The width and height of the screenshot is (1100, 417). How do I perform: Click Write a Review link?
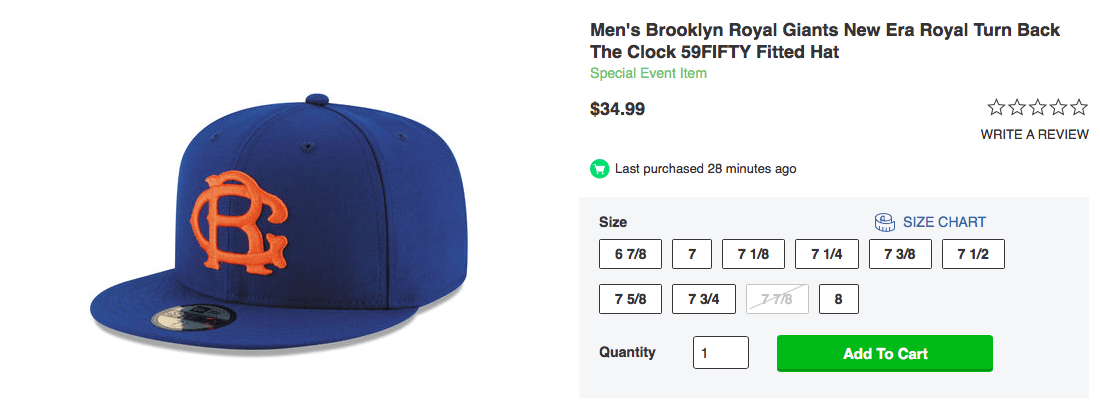coord(1034,134)
